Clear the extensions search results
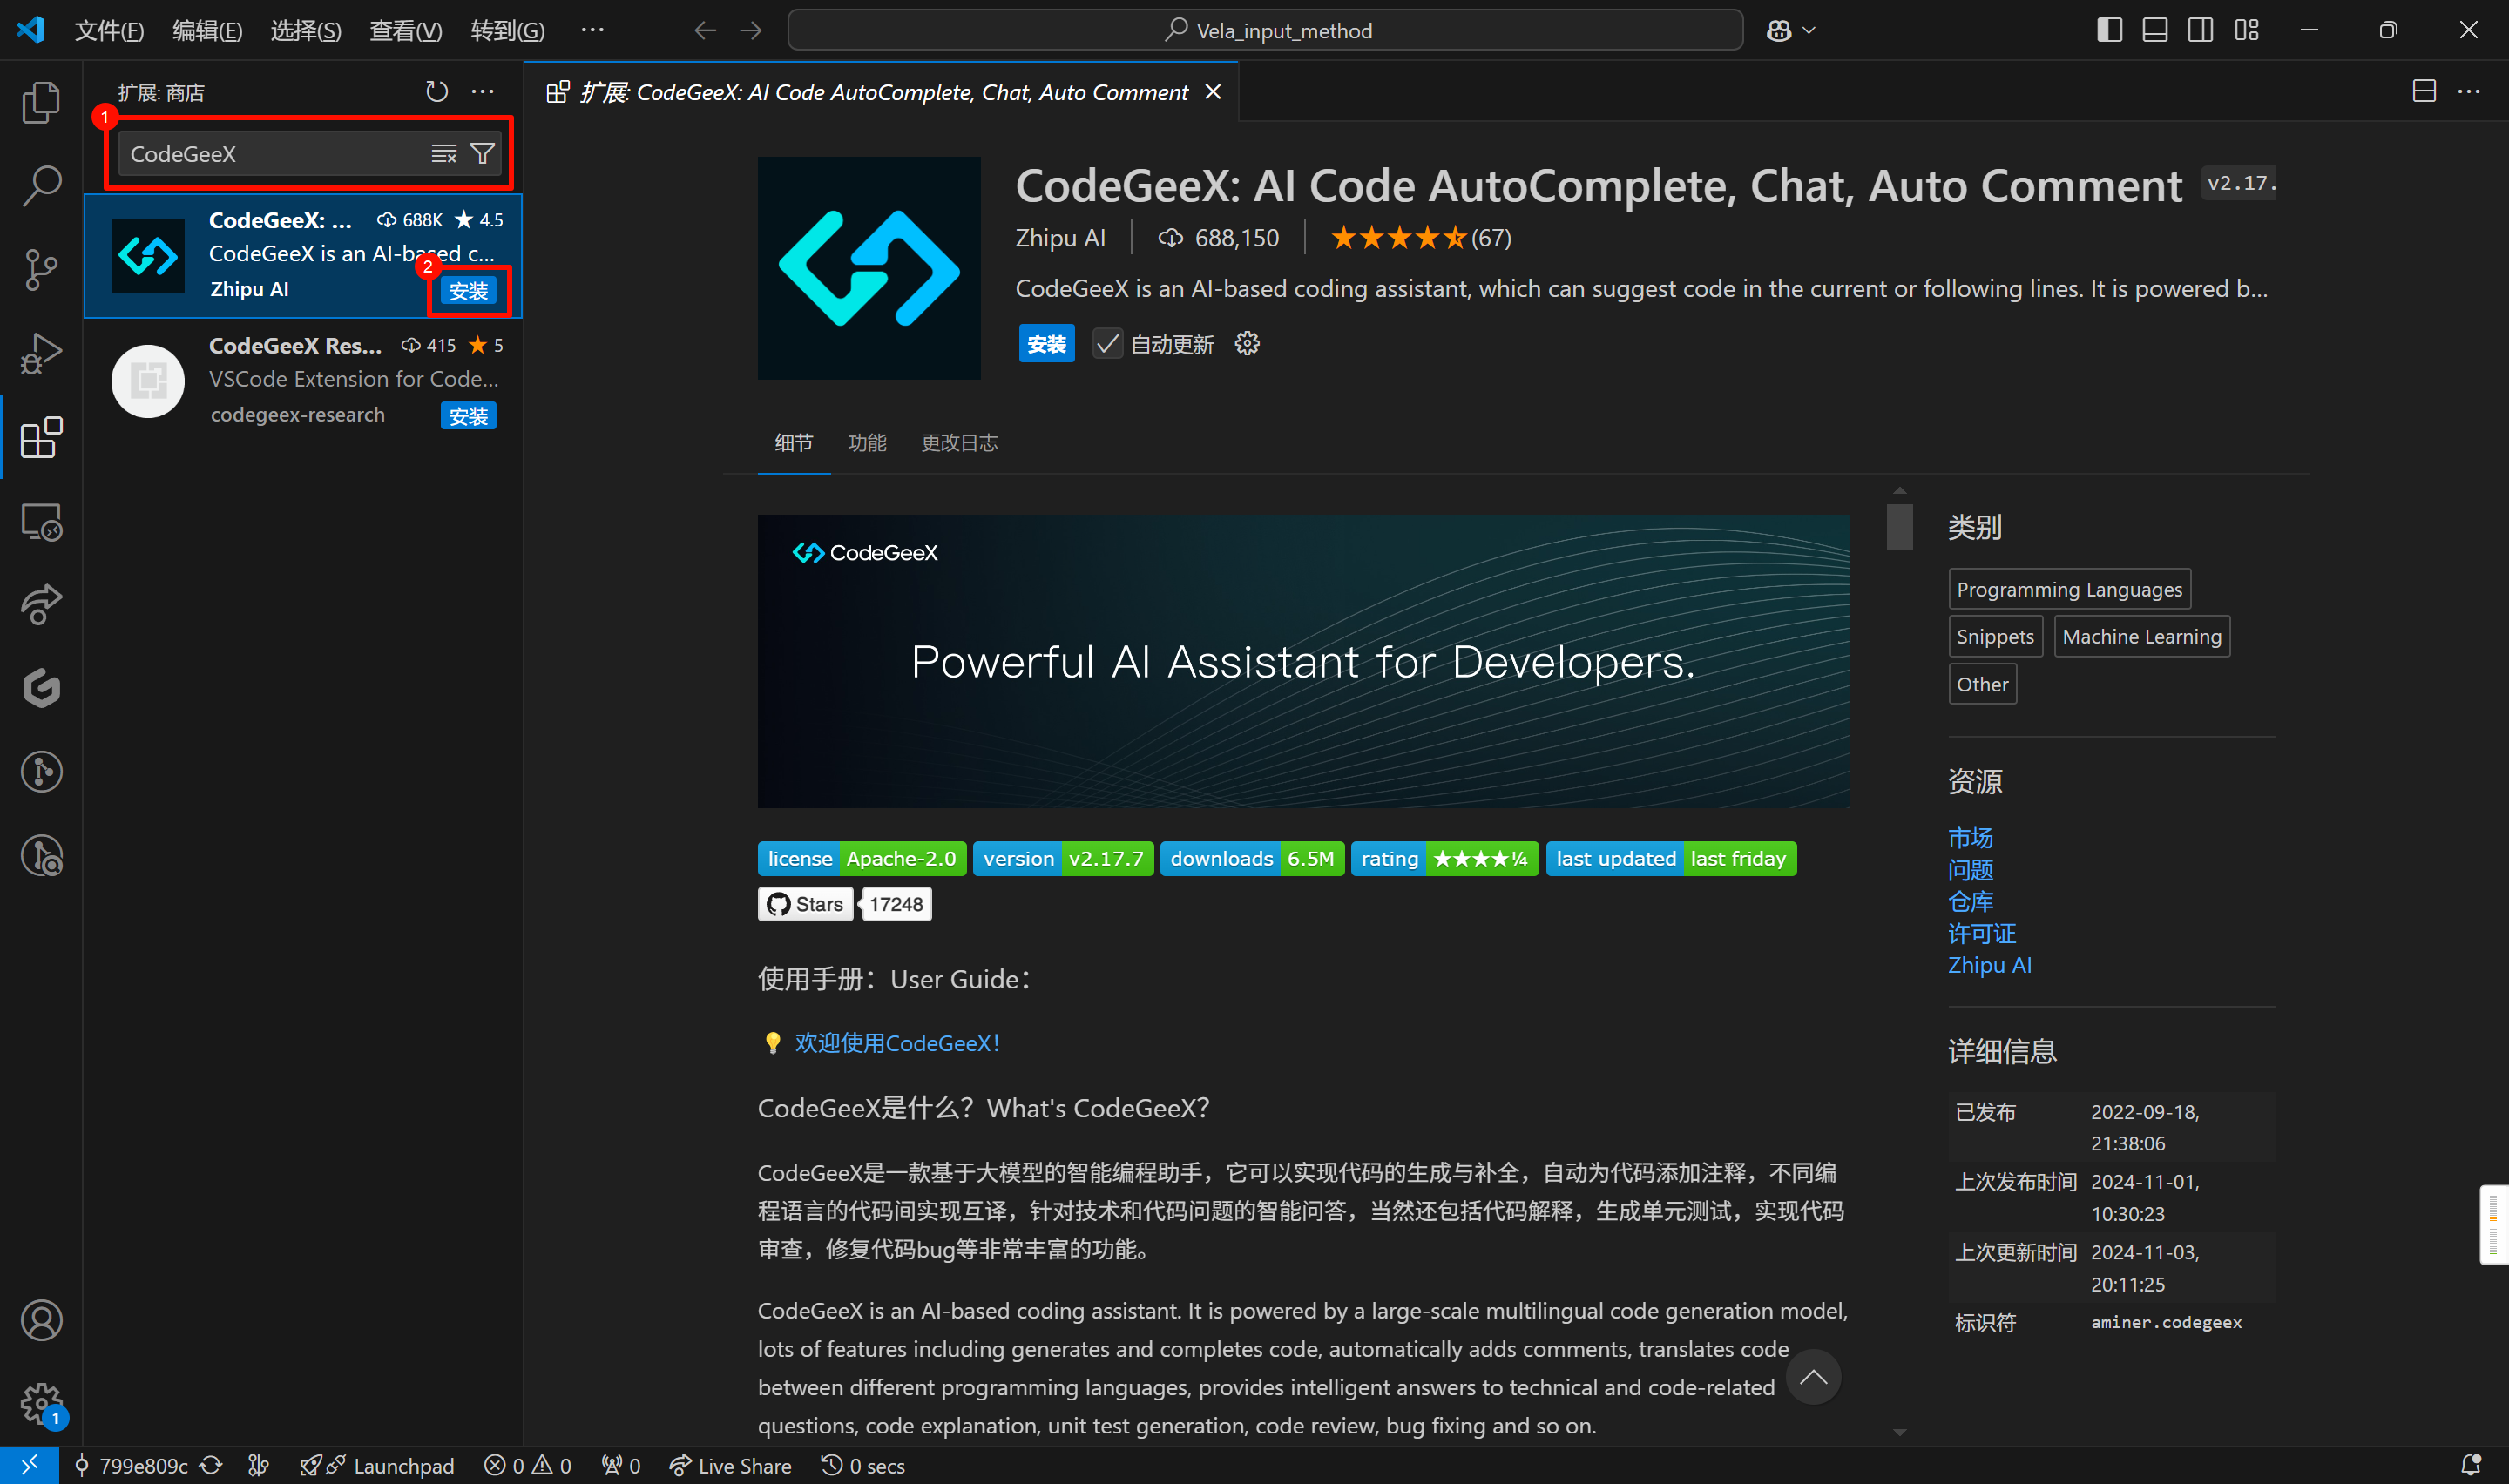Viewport: 2509px width, 1484px height. [443, 154]
